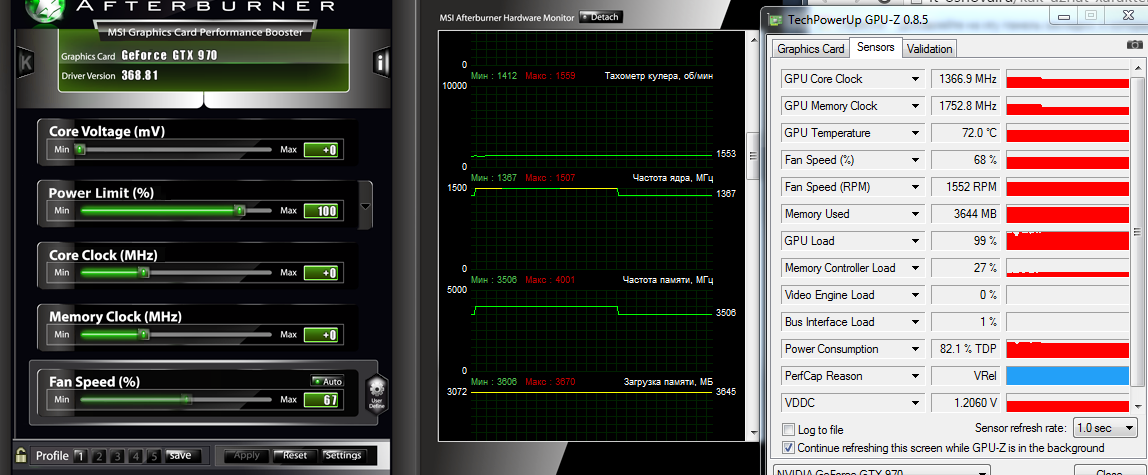1148x475 pixels.
Task: Open the GPU Core Clock sensor dropdown
Action: (914, 79)
